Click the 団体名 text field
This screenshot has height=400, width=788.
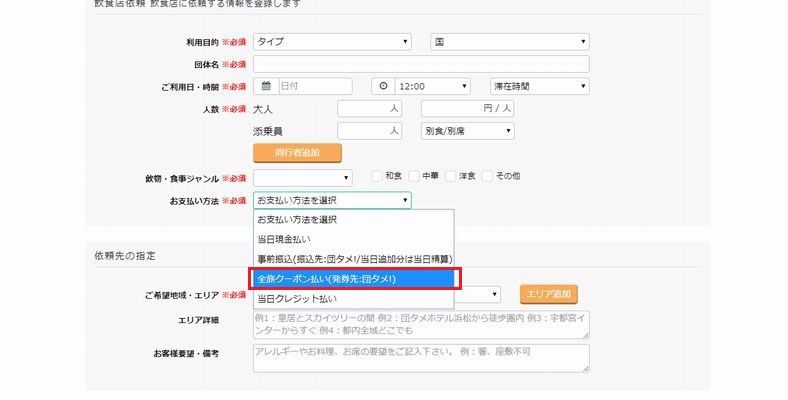pos(421,64)
